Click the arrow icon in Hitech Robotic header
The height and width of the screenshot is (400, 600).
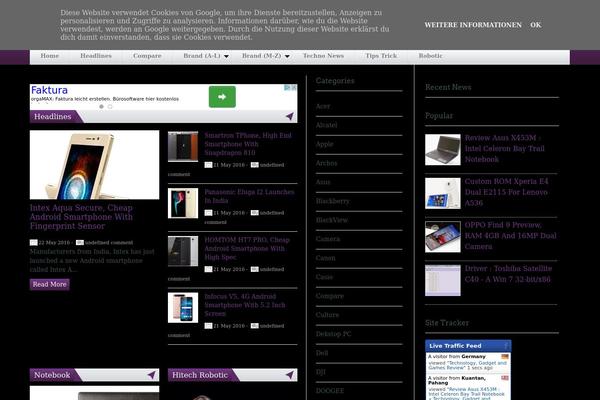point(290,375)
